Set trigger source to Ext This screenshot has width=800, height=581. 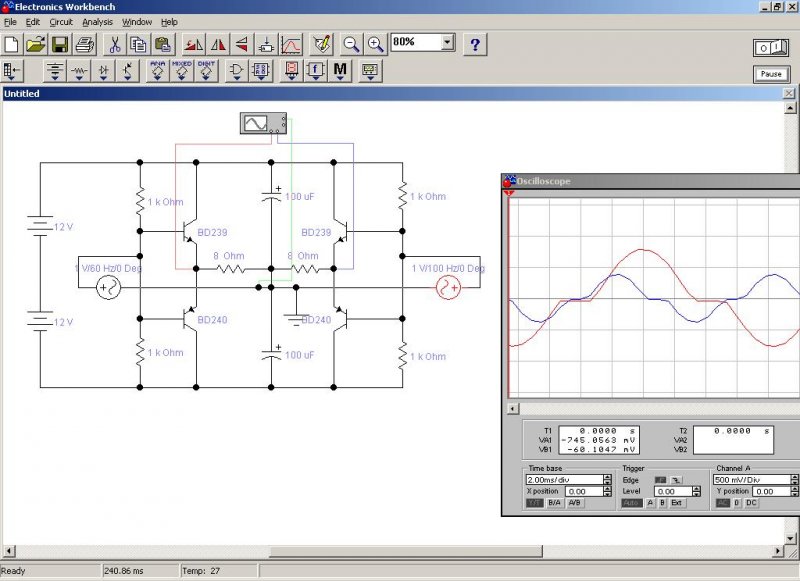[677, 503]
